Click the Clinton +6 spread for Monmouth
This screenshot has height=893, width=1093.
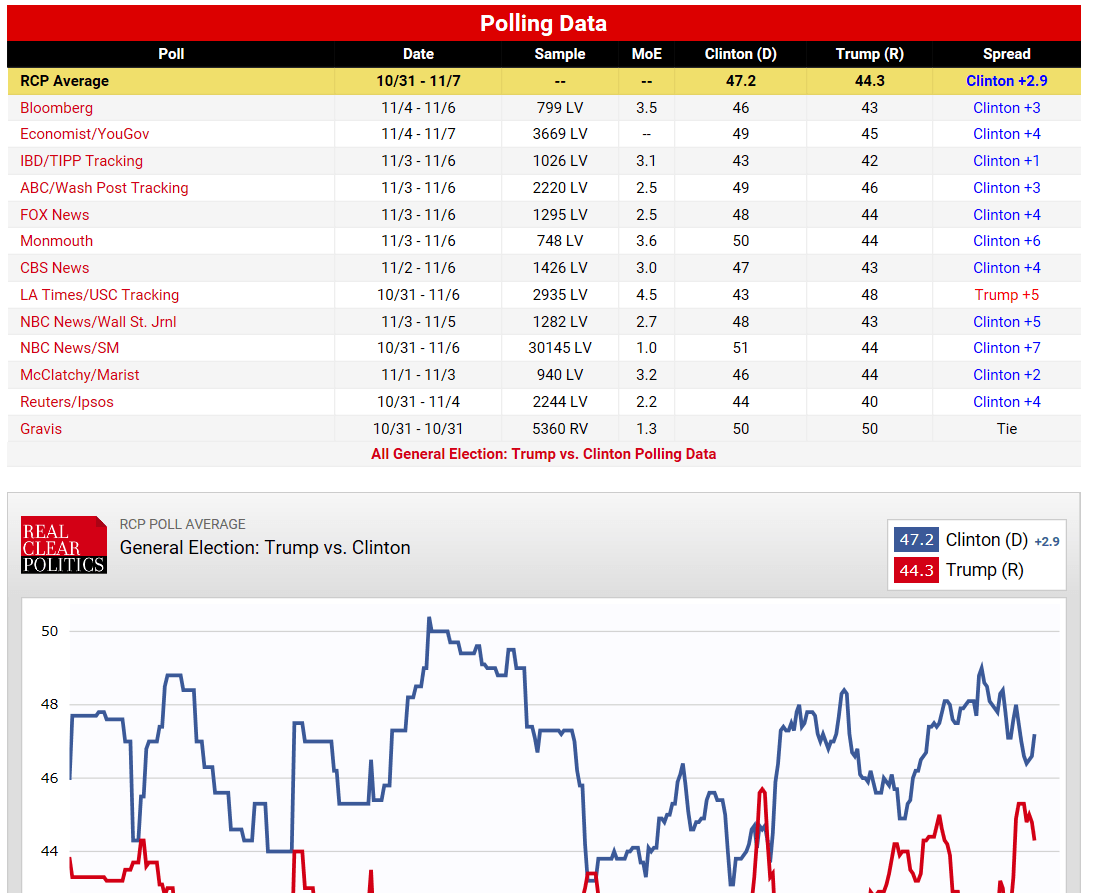coord(1007,241)
